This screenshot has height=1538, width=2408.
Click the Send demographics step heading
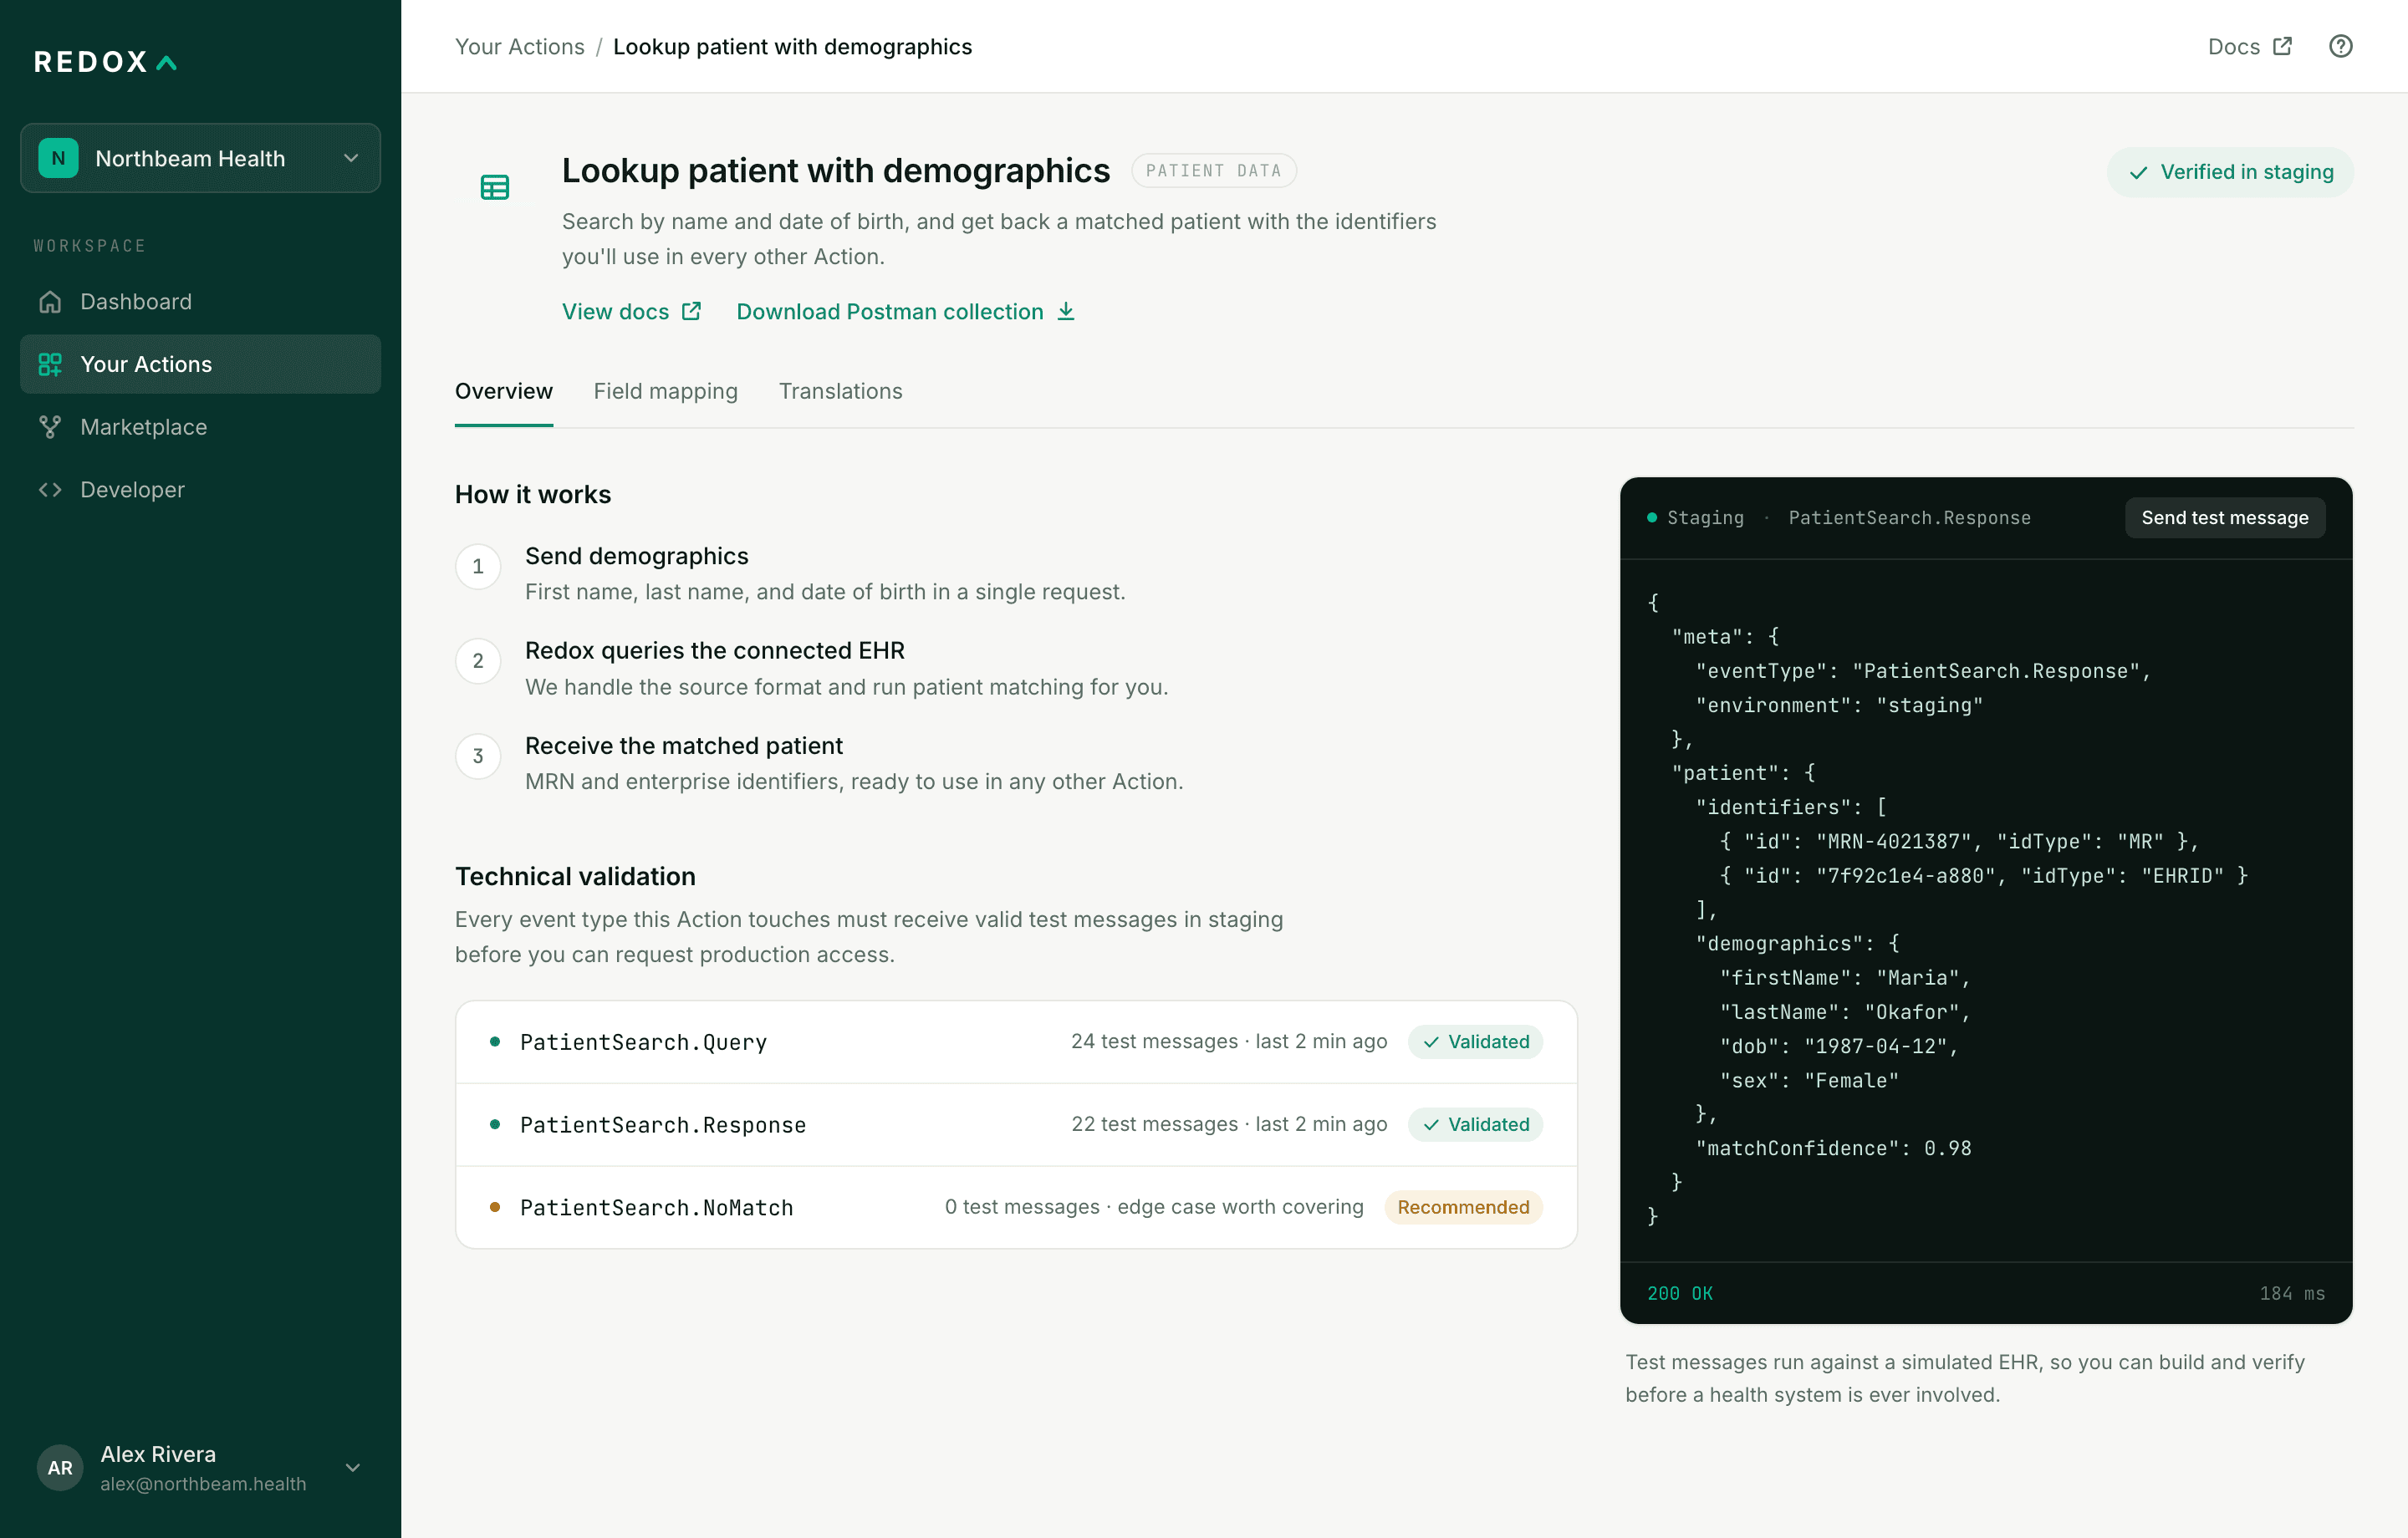636,556
